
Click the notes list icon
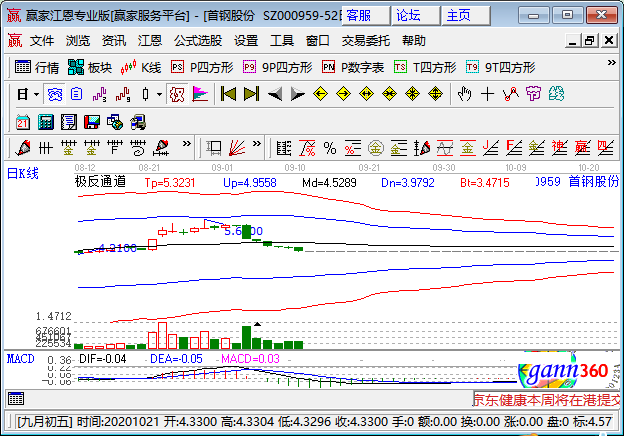click(69, 122)
